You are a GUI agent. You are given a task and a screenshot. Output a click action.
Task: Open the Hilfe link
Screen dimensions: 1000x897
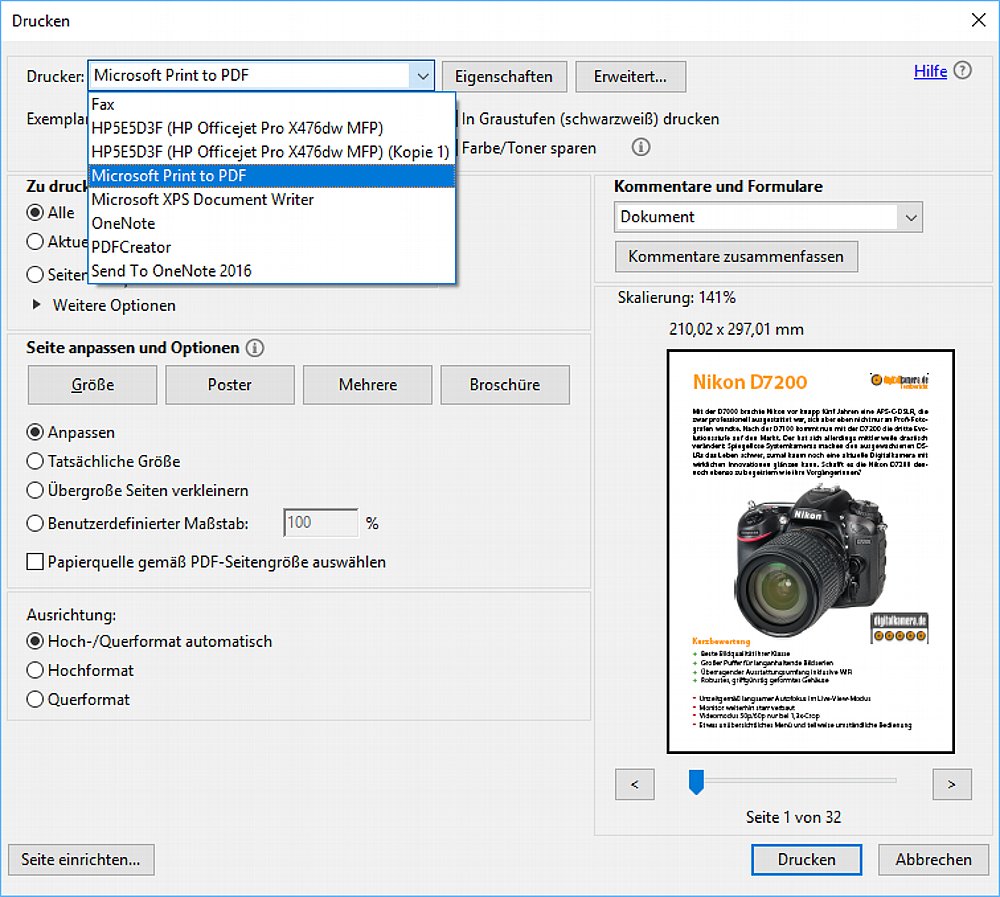click(x=930, y=72)
